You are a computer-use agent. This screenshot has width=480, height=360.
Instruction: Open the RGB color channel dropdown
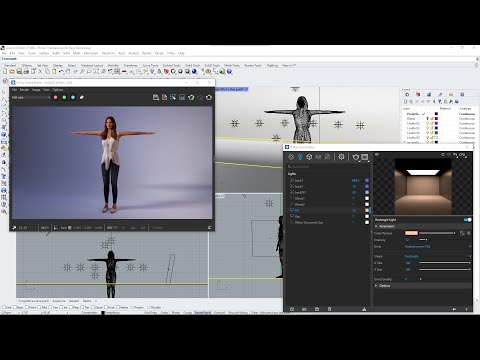coord(31,97)
